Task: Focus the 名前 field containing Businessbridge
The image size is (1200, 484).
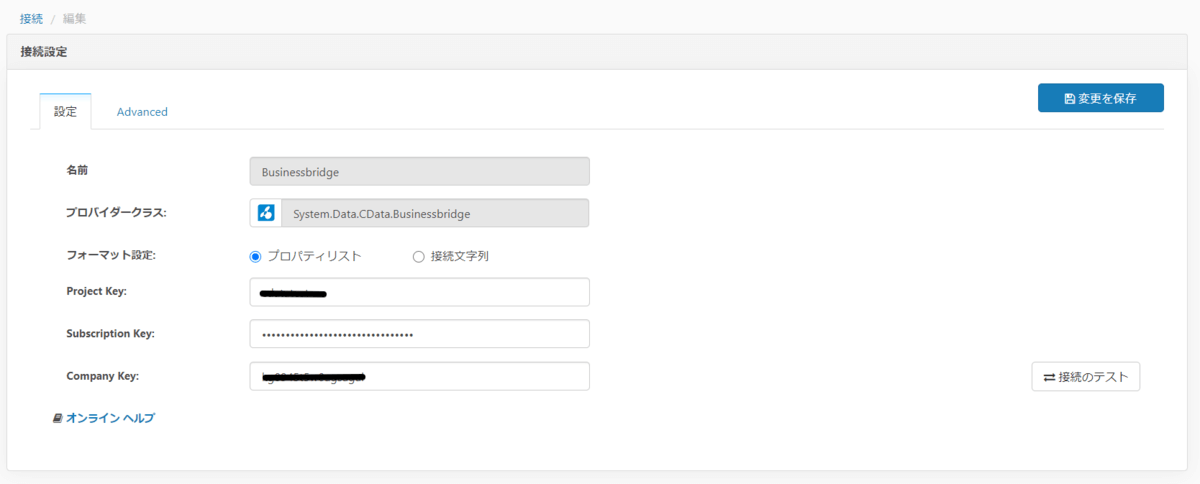Action: coord(419,171)
